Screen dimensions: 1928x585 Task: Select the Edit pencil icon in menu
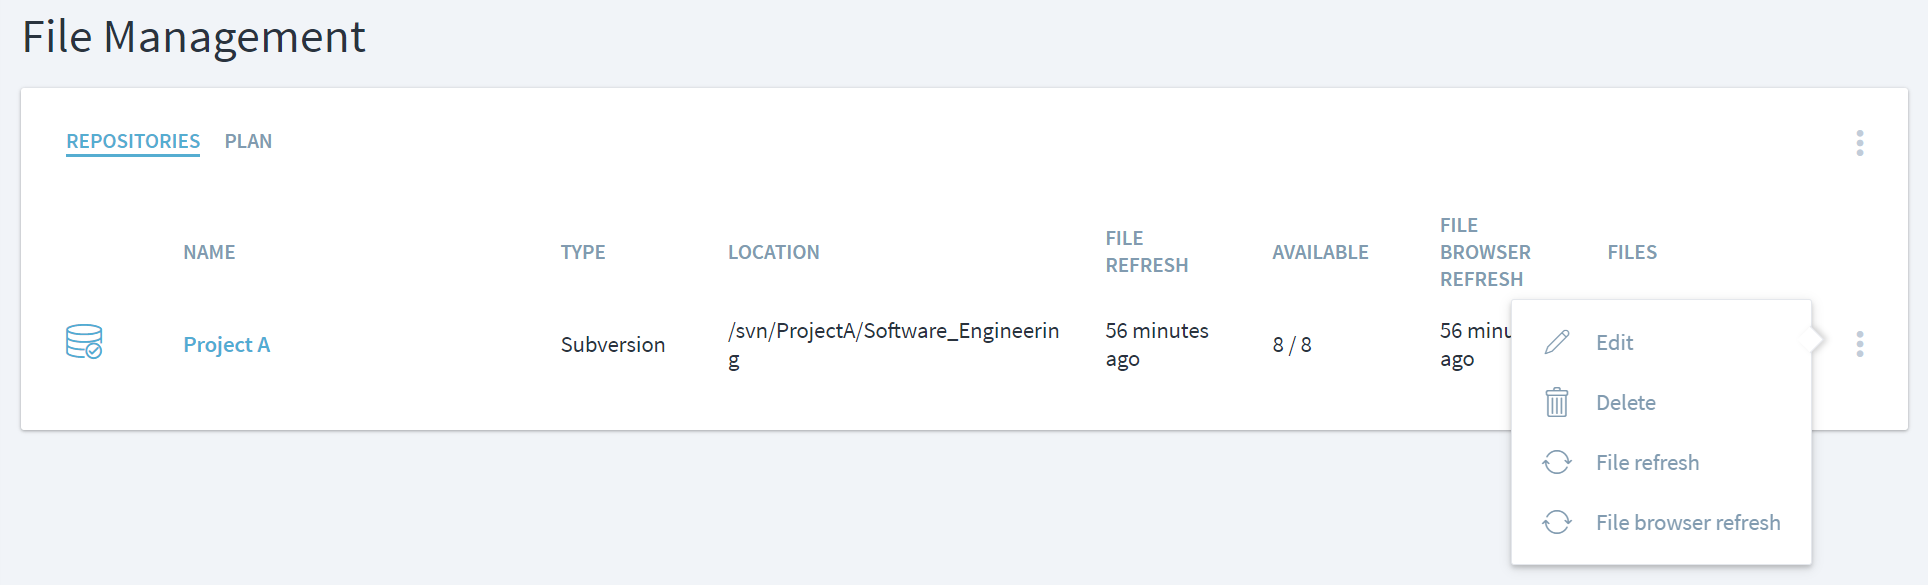coord(1557,341)
